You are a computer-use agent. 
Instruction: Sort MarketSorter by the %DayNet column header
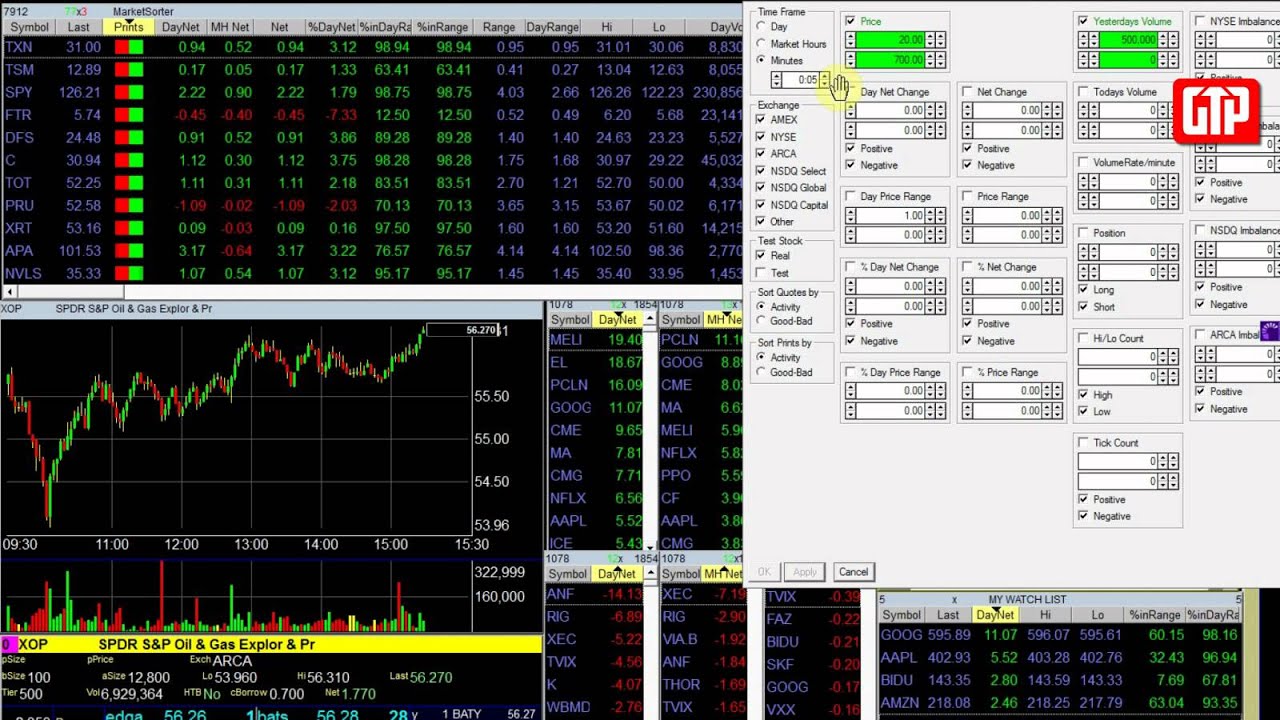(x=331, y=27)
